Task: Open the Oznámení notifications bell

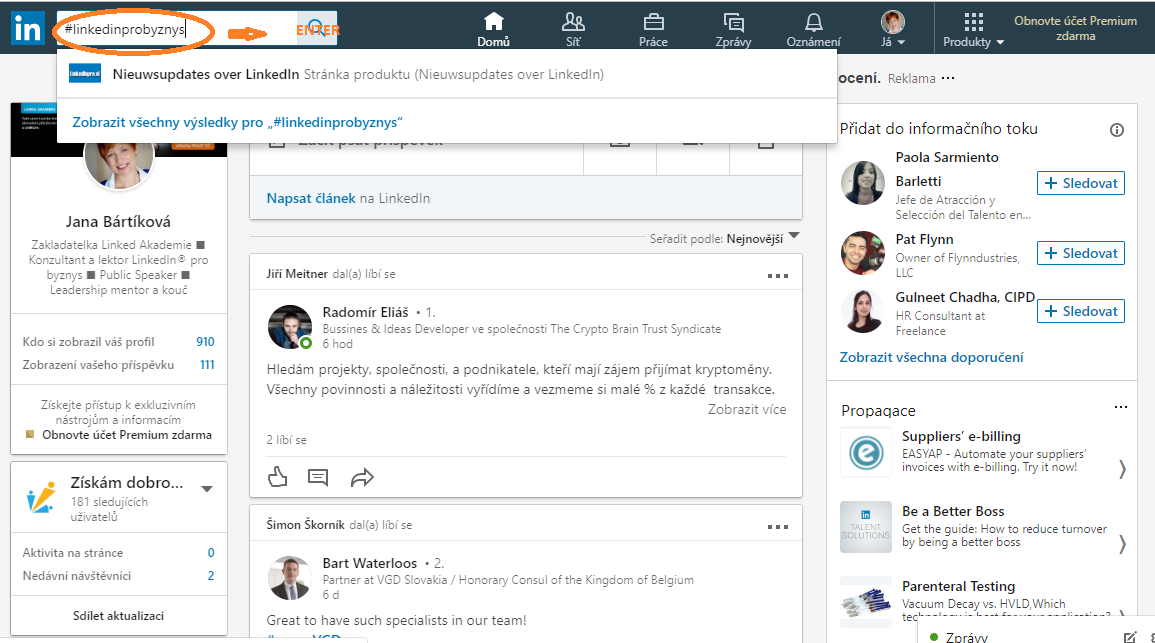Action: [813, 29]
